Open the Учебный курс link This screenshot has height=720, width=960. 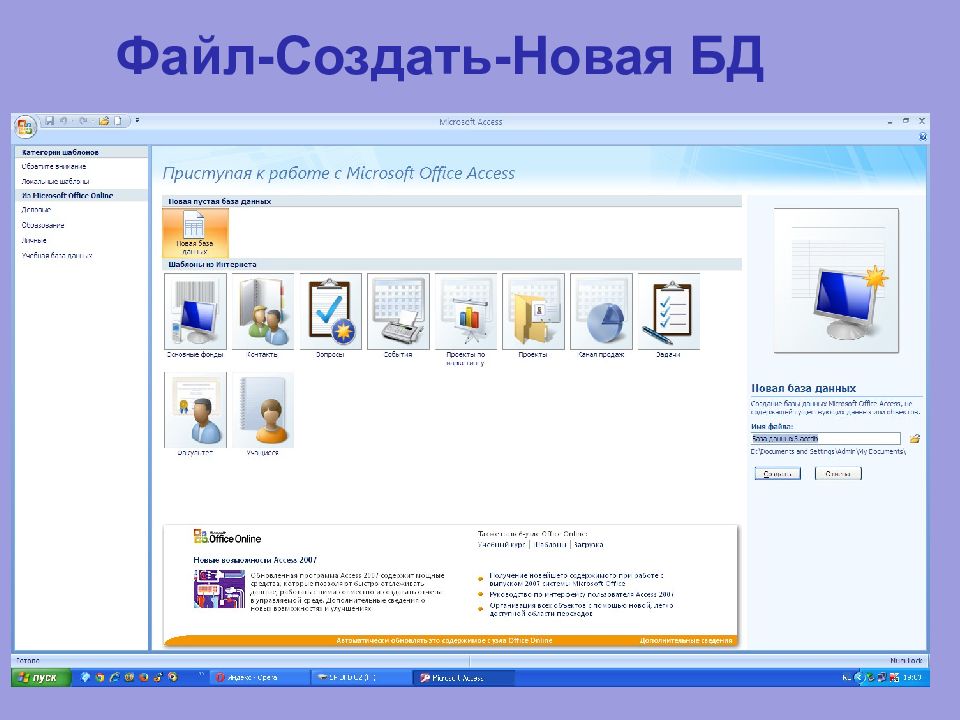[x=501, y=544]
